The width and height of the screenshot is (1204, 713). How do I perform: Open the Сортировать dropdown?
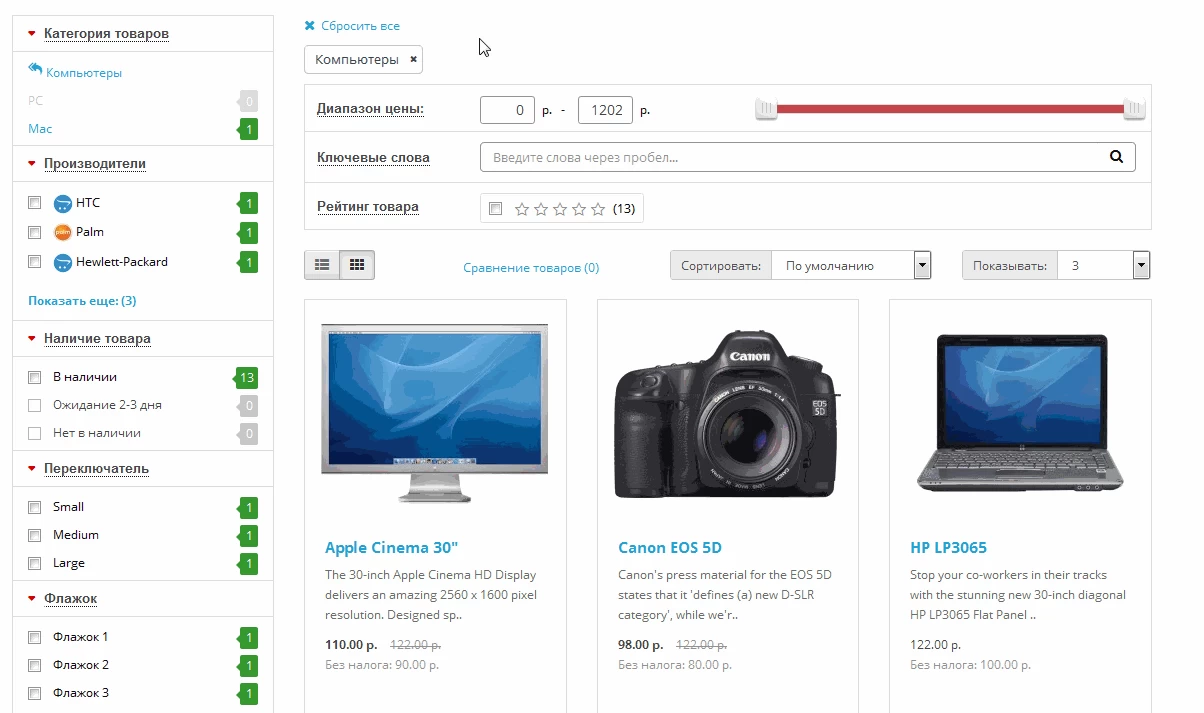851,266
